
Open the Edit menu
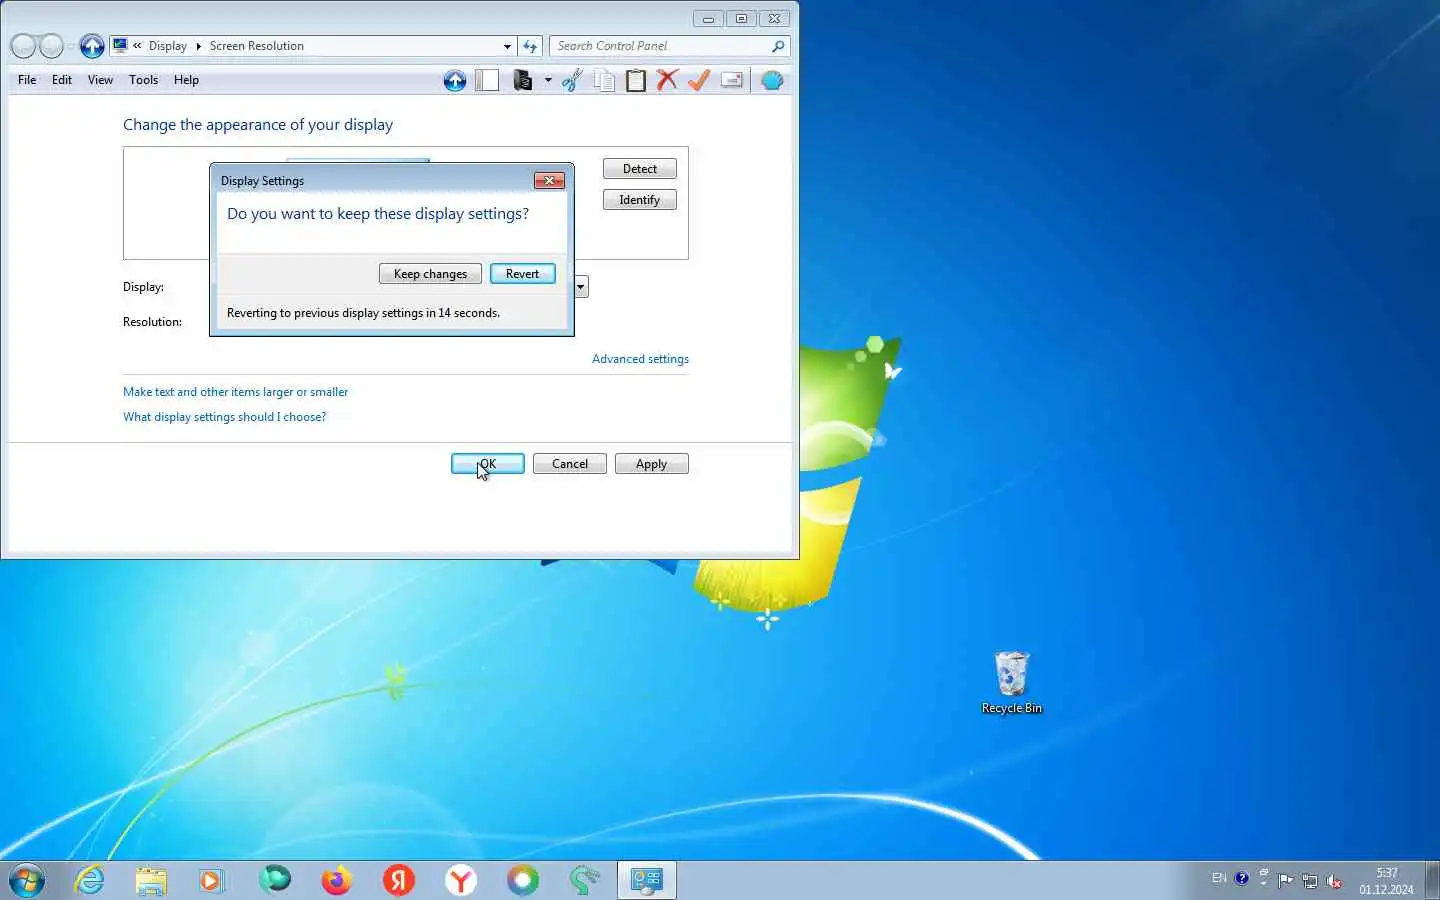62,80
